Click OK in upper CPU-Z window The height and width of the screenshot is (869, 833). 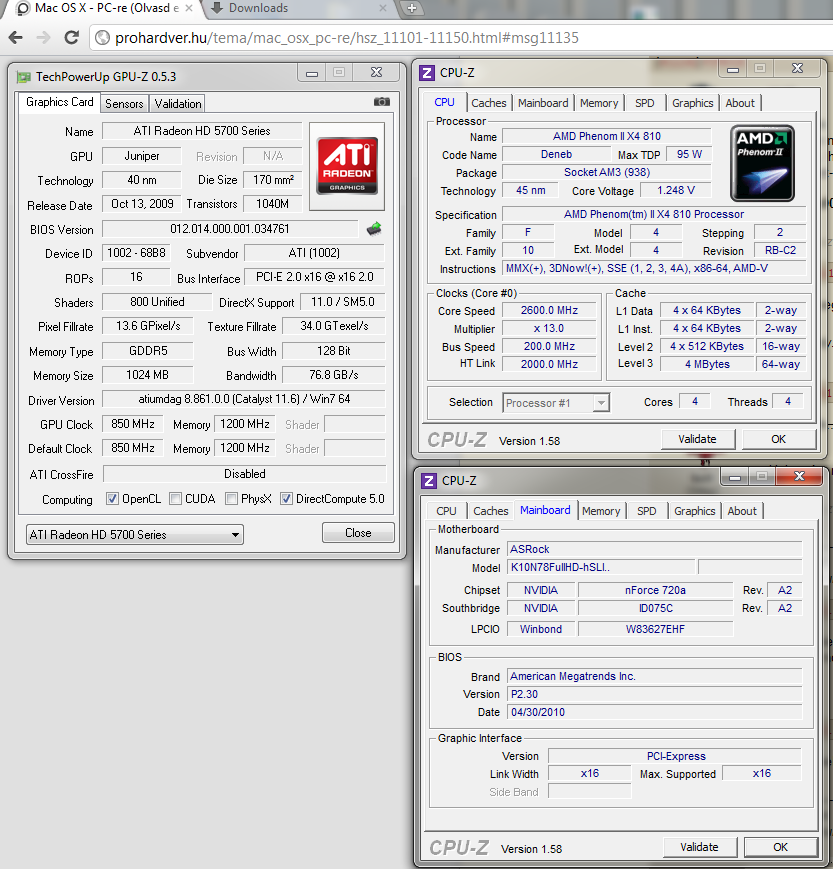point(779,439)
